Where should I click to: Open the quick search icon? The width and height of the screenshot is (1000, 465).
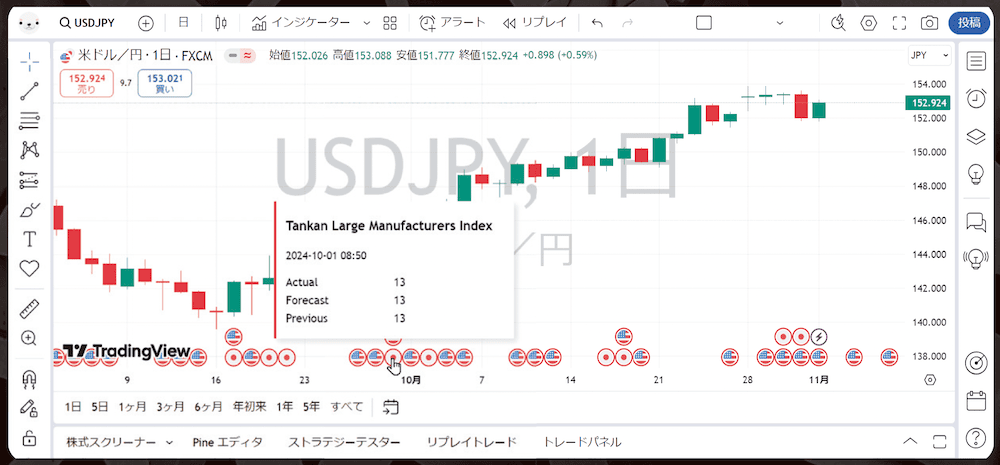[839, 24]
